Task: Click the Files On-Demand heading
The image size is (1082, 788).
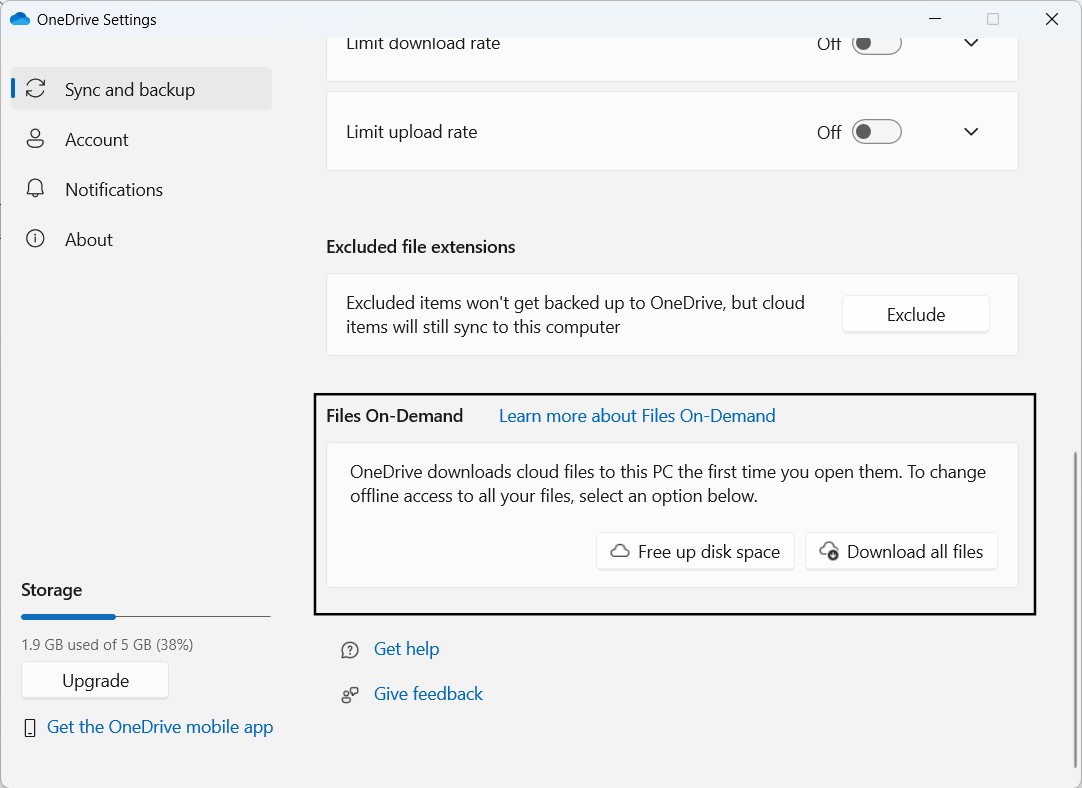Action: [x=395, y=415]
